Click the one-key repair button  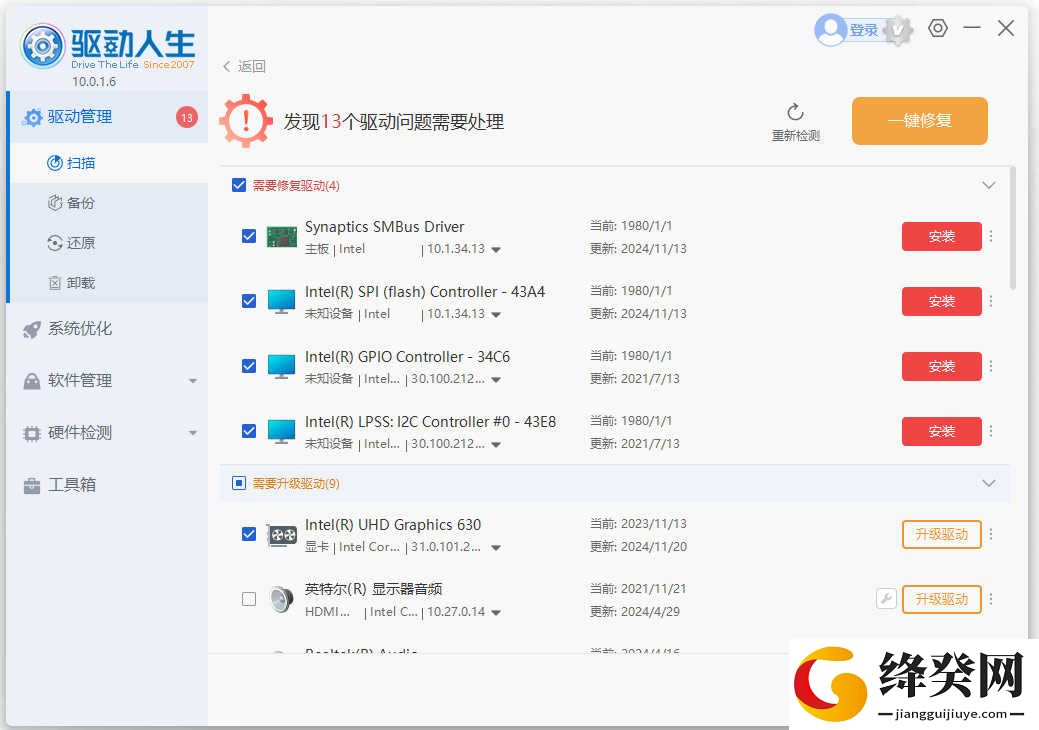coord(920,121)
